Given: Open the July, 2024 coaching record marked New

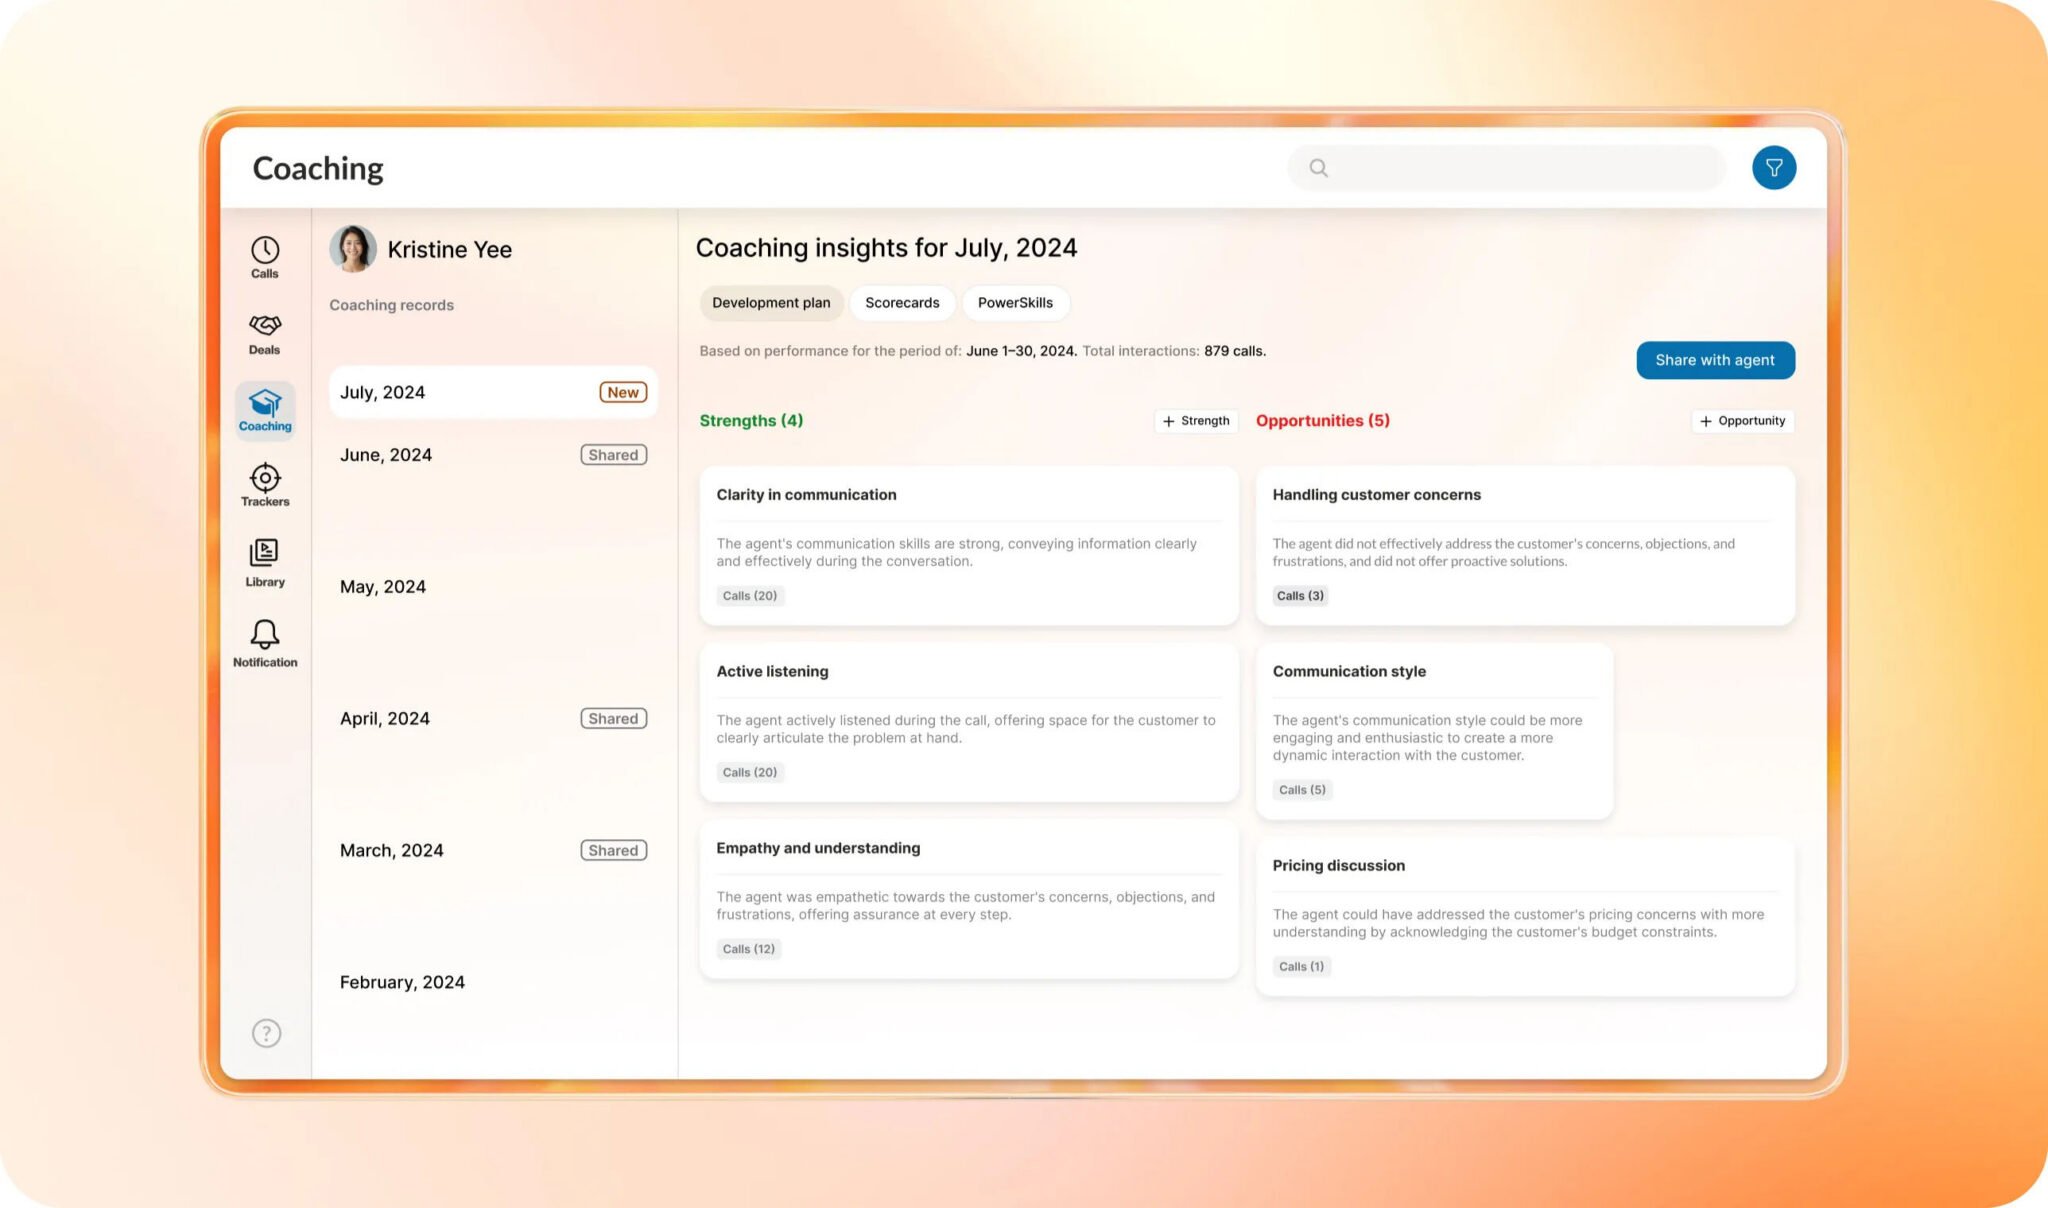Looking at the screenshot, I should pos(492,392).
